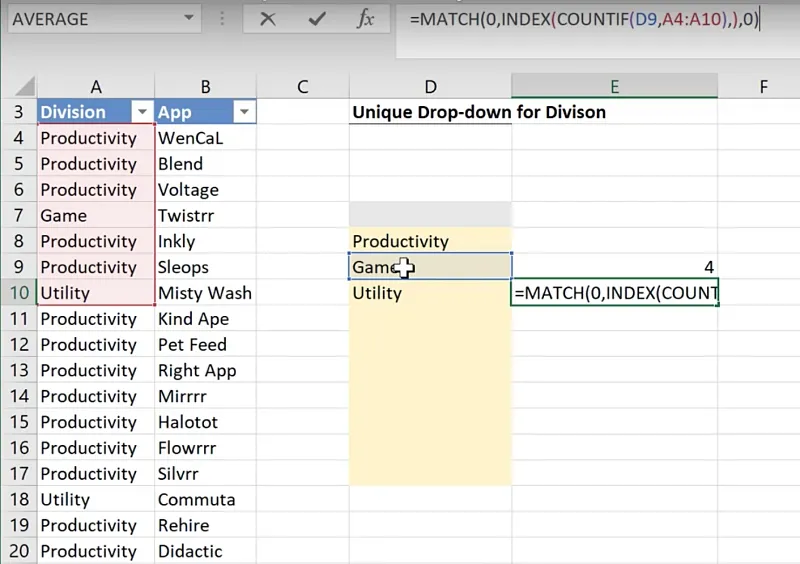Viewport: 800px width, 564px height.
Task: Select row 12 header
Action: [18, 345]
